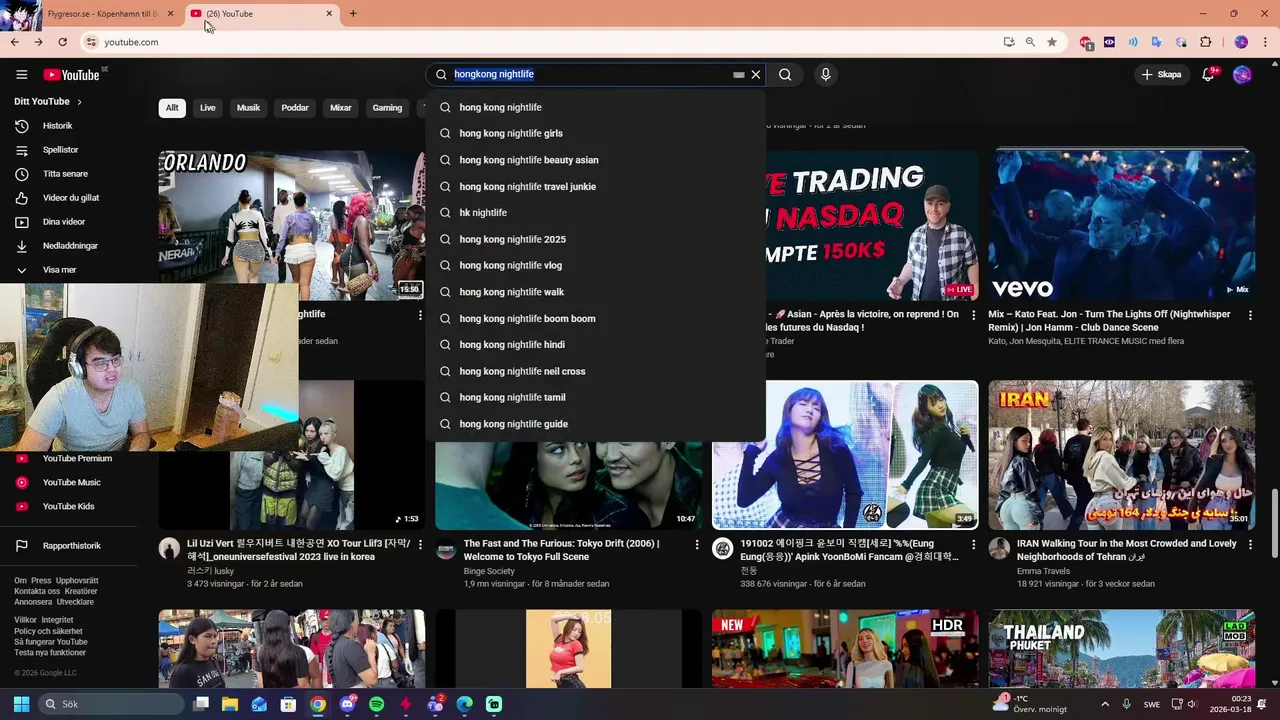This screenshot has width=1280, height=720.
Task: Open more options for Tokyo Drift video
Action: [697, 545]
